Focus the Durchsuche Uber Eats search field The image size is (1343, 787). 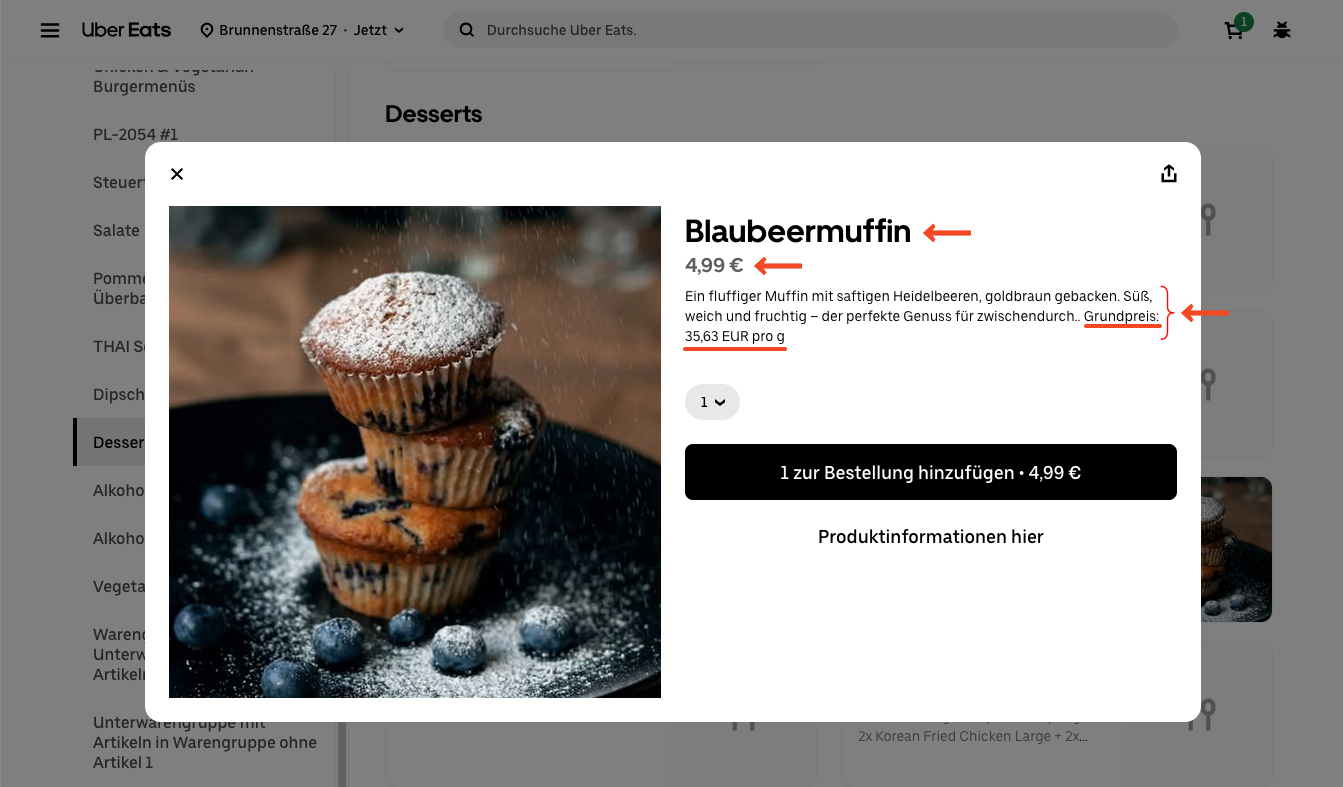point(810,30)
